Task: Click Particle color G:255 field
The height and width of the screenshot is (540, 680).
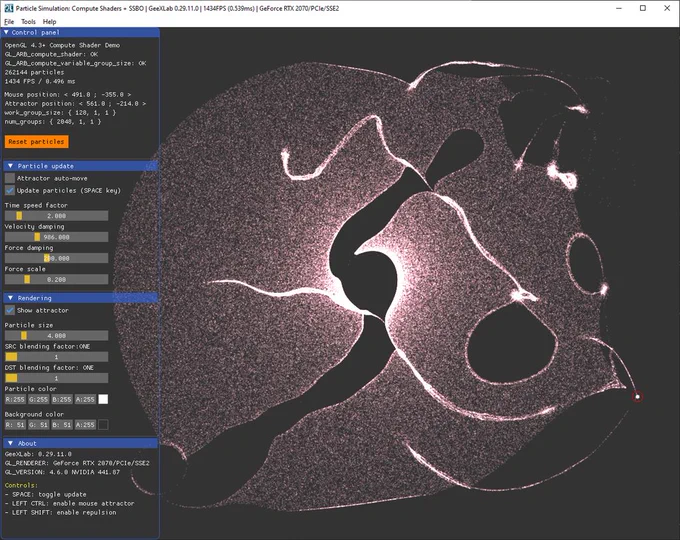Action: pyautogui.click(x=39, y=399)
